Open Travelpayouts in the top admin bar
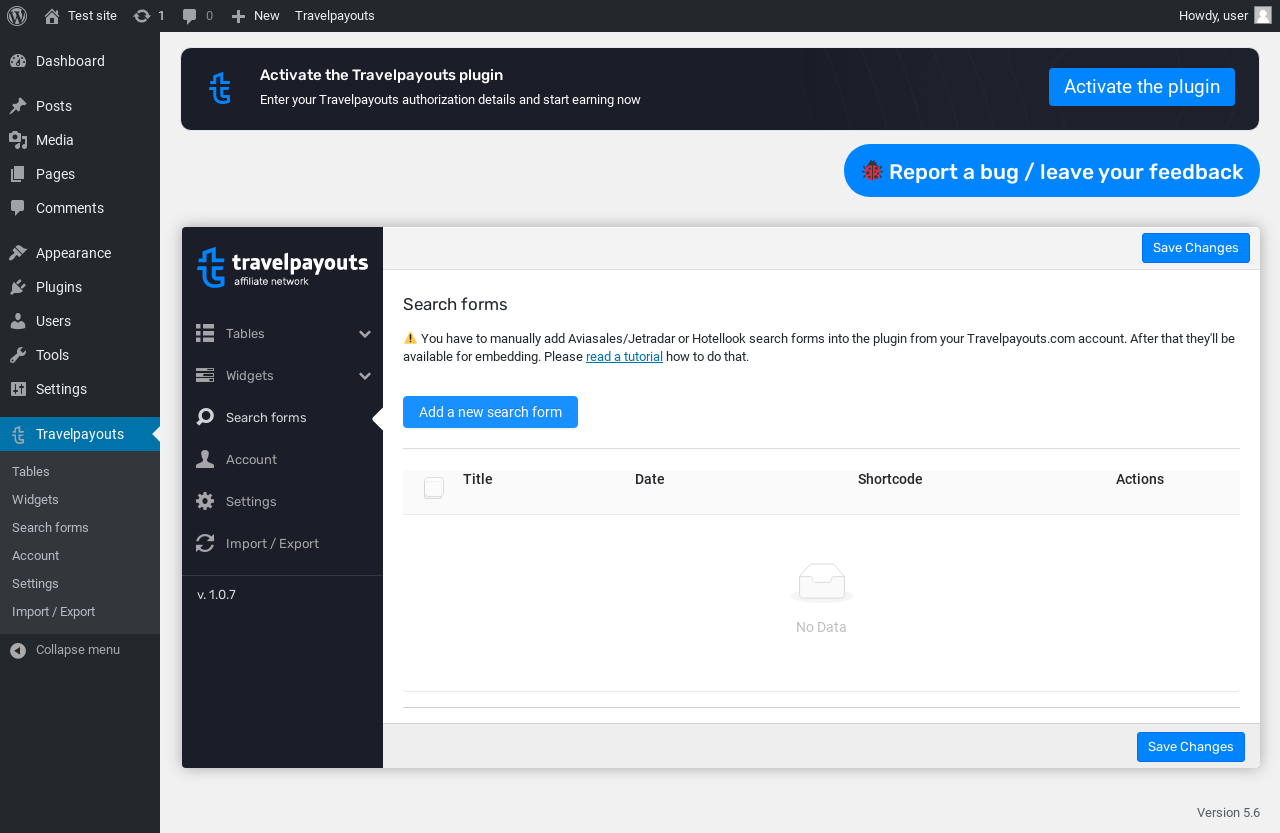 (x=335, y=16)
